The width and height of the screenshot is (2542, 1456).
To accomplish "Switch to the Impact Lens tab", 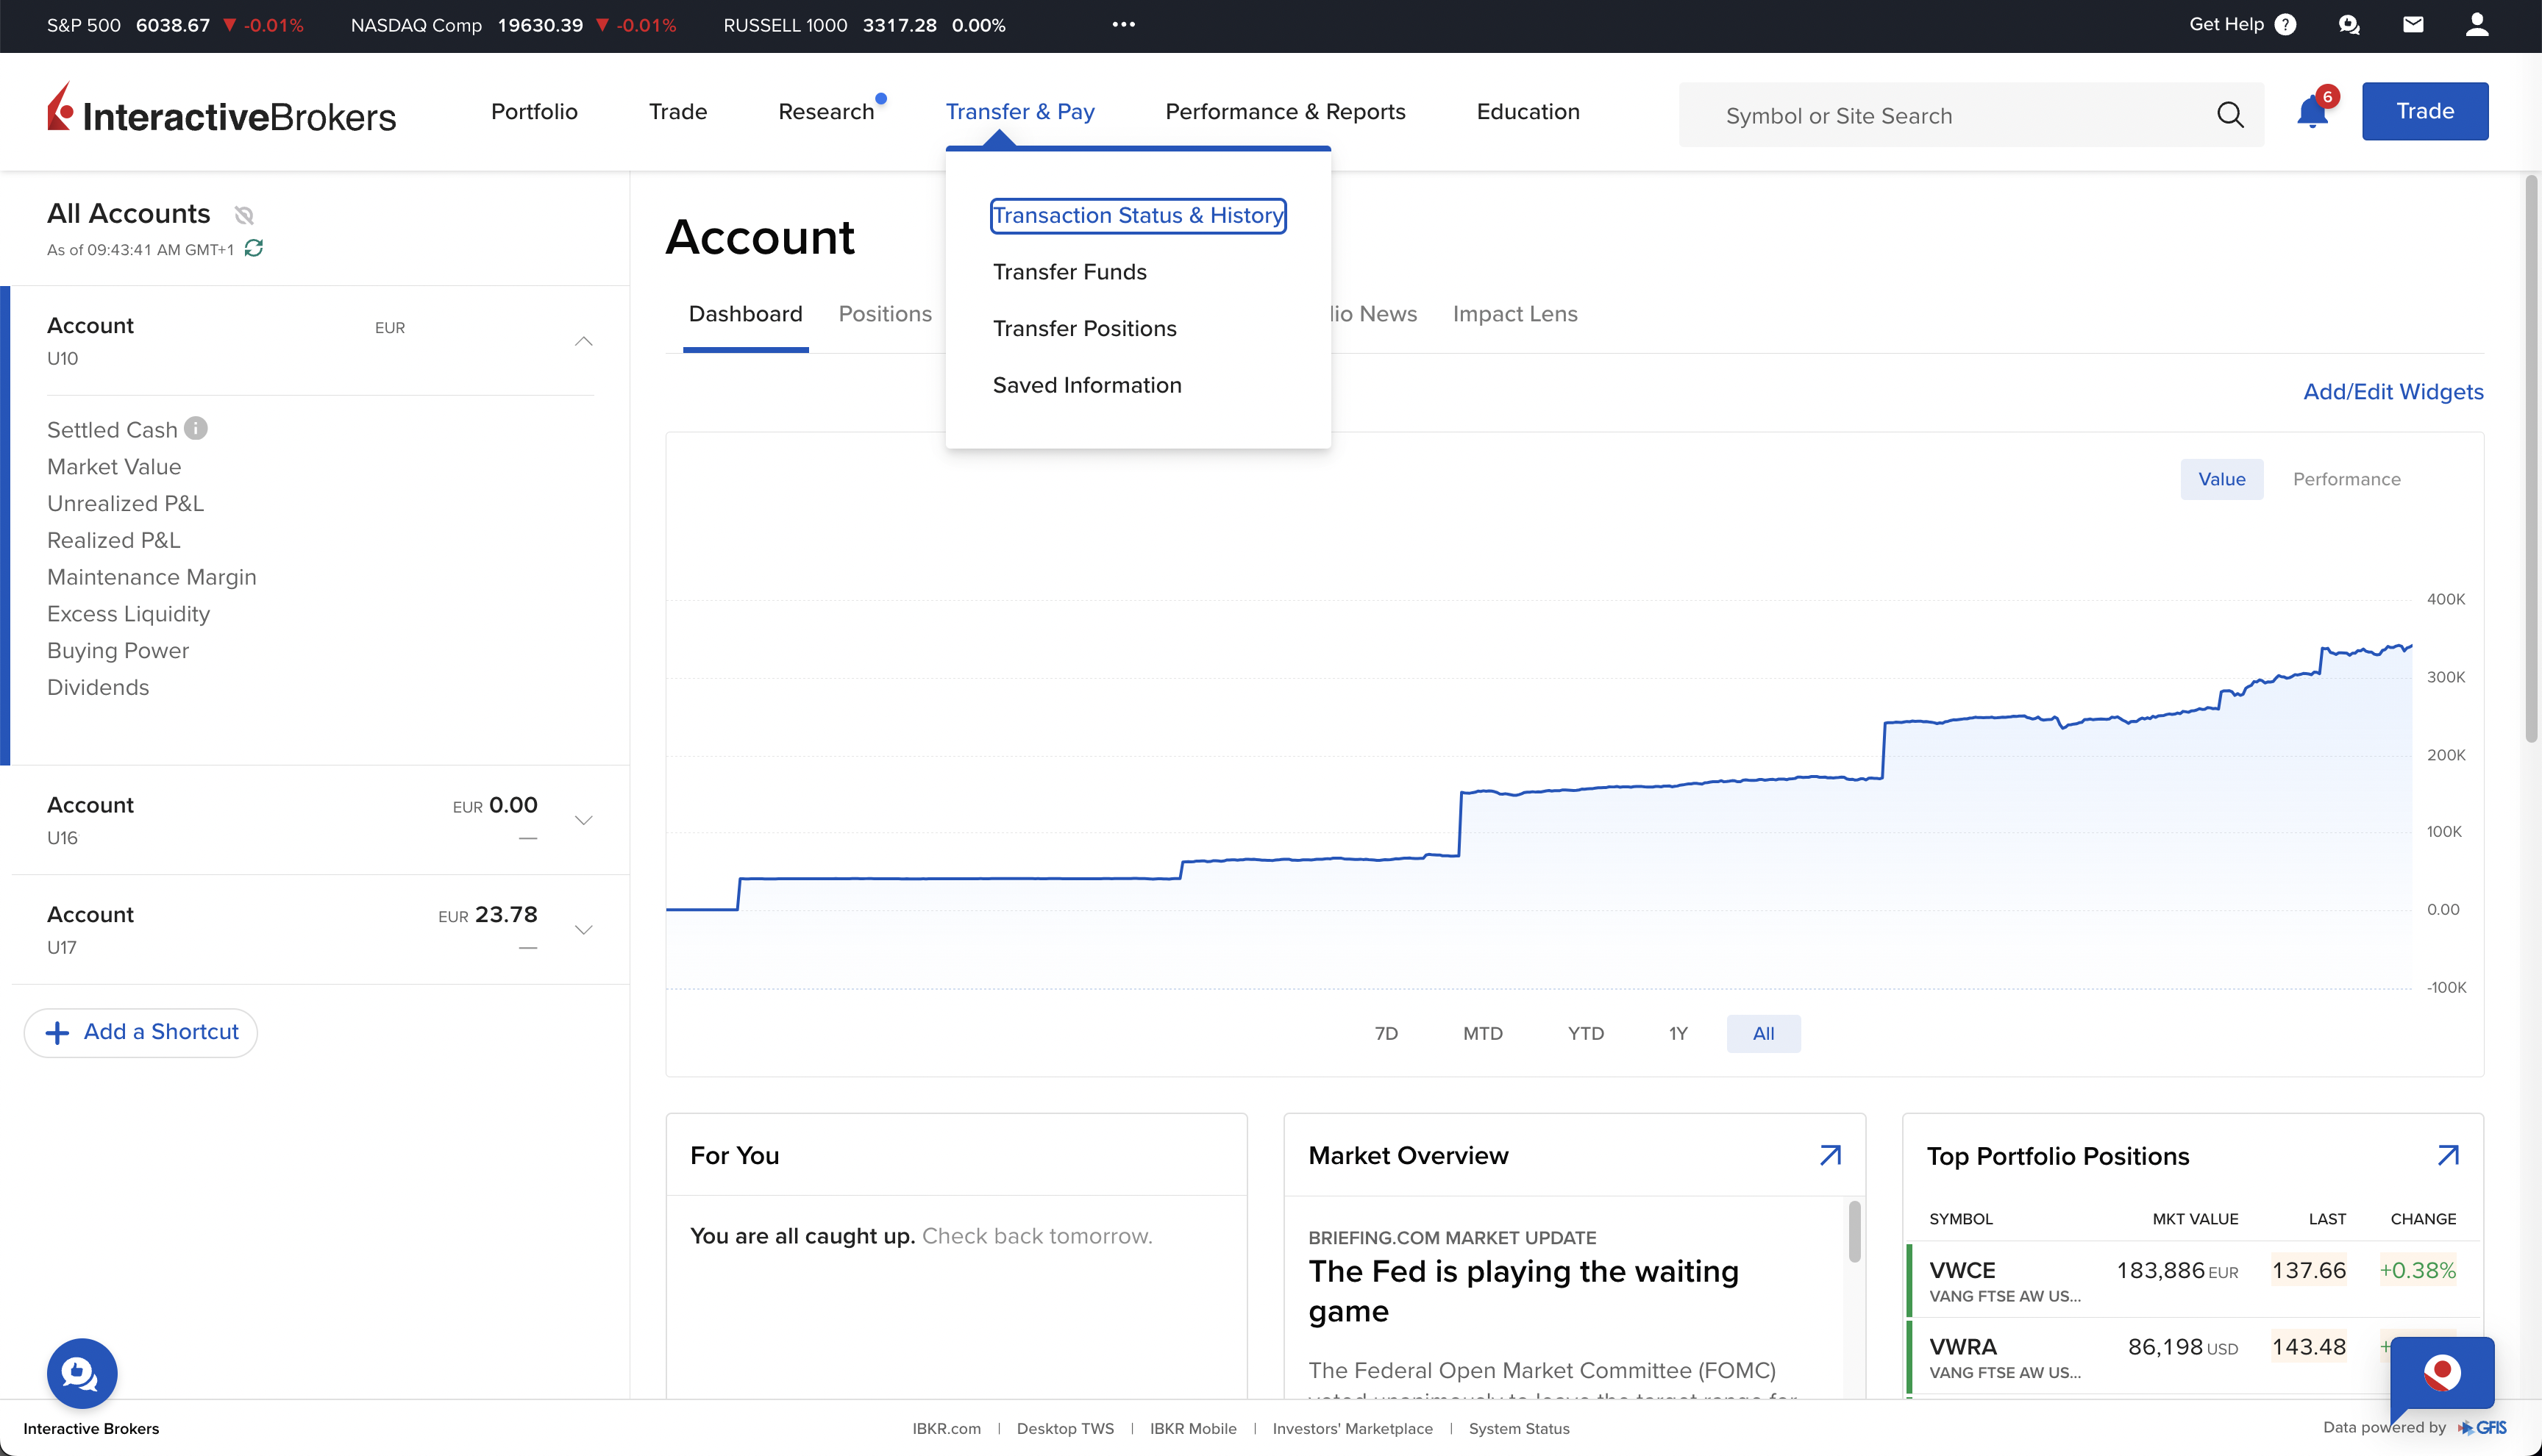I will (1514, 314).
